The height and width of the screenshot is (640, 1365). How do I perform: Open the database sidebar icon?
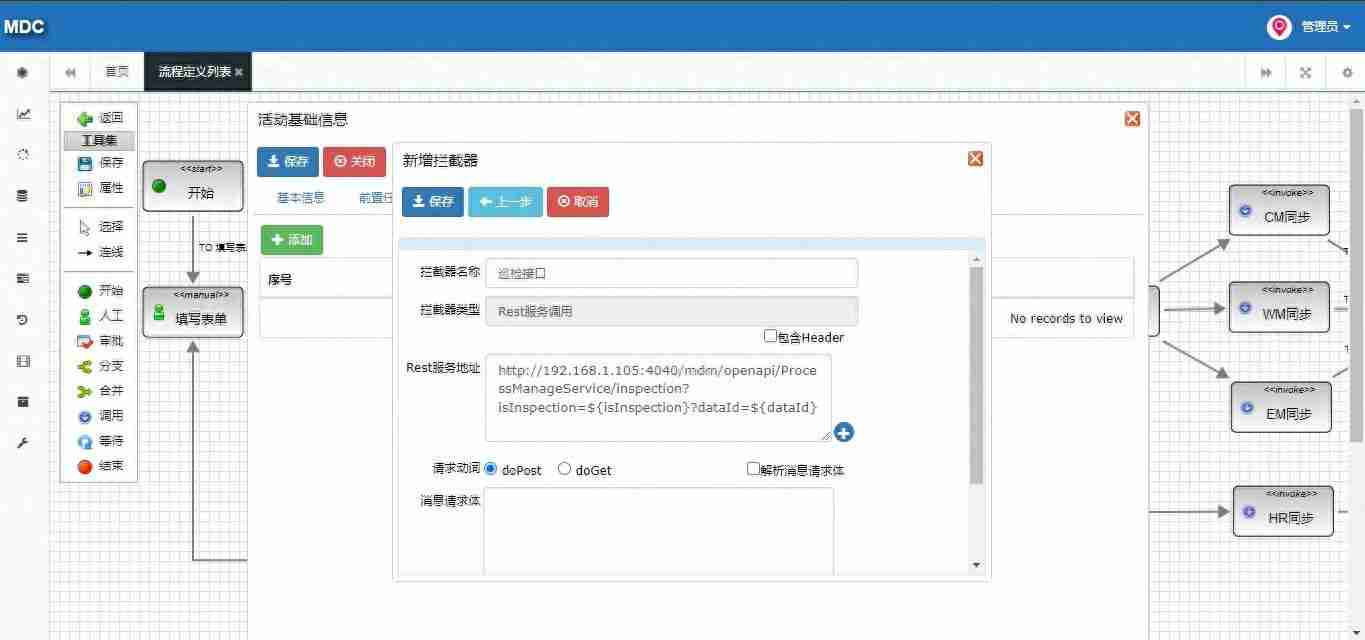(x=23, y=196)
